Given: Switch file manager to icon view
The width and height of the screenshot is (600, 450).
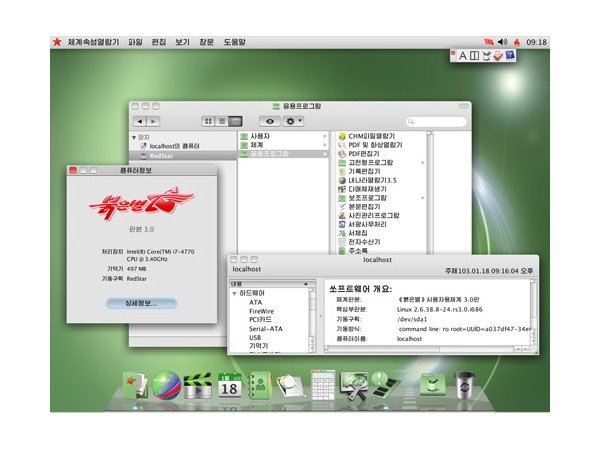Looking at the screenshot, I should click(x=208, y=121).
